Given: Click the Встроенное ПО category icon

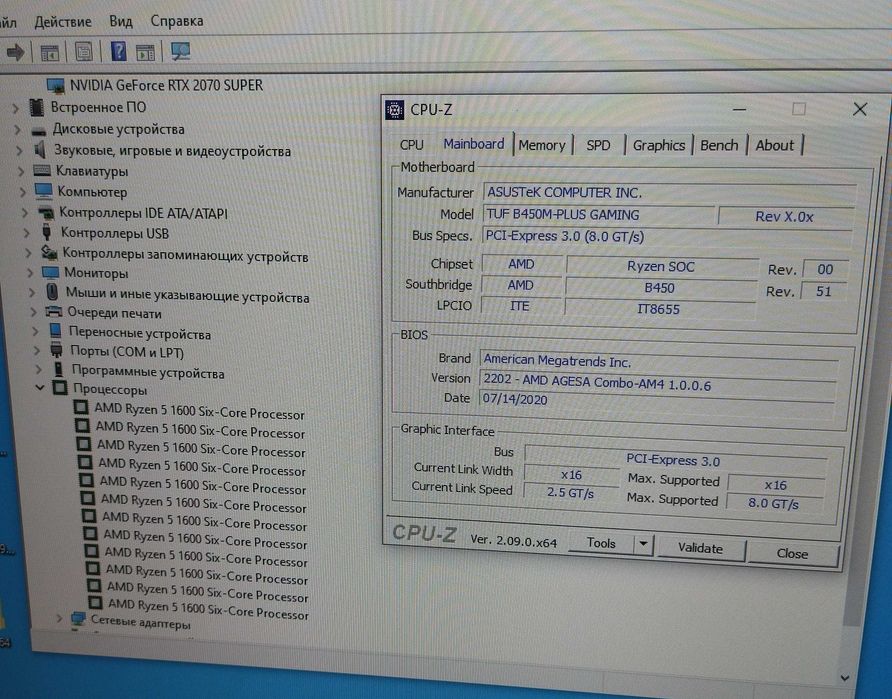Looking at the screenshot, I should [37, 107].
